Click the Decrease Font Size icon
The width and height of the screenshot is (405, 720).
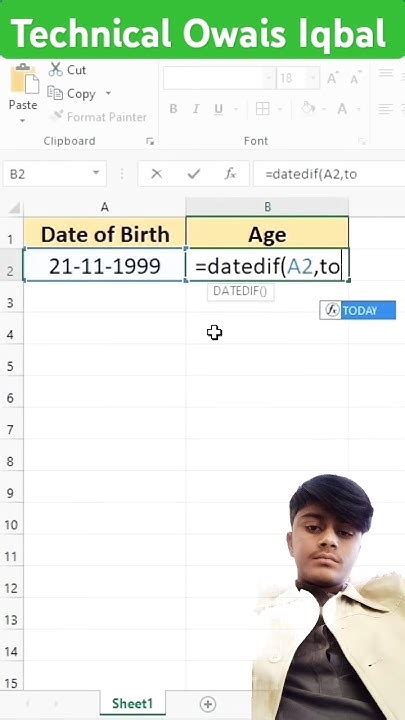355,79
